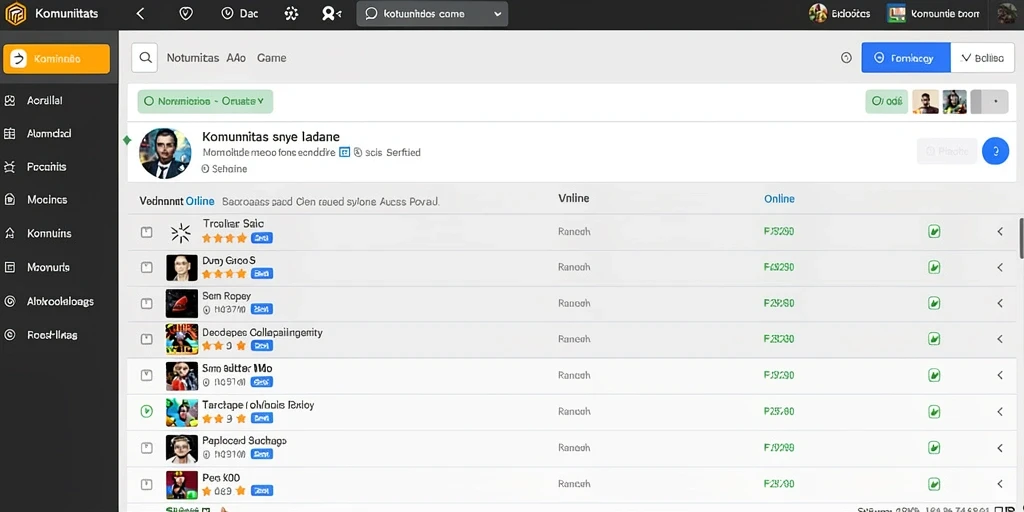Open the shield icon in top bar
Viewport: 1024px width, 512px height.
pyautogui.click(x=186, y=14)
